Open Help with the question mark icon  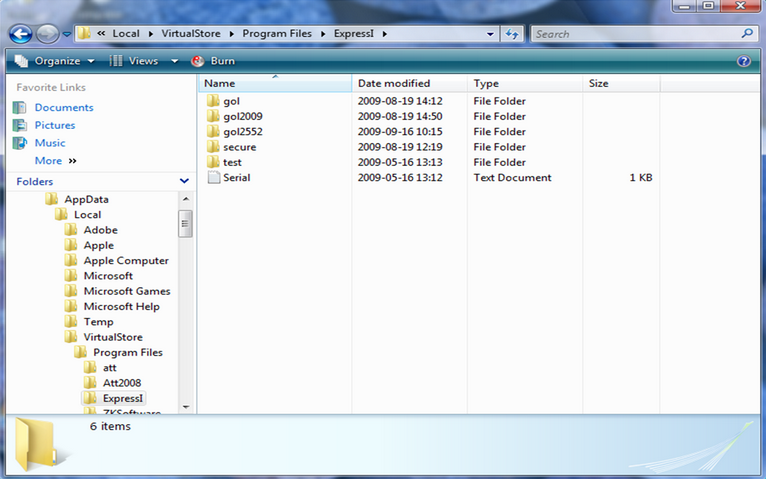pos(744,61)
